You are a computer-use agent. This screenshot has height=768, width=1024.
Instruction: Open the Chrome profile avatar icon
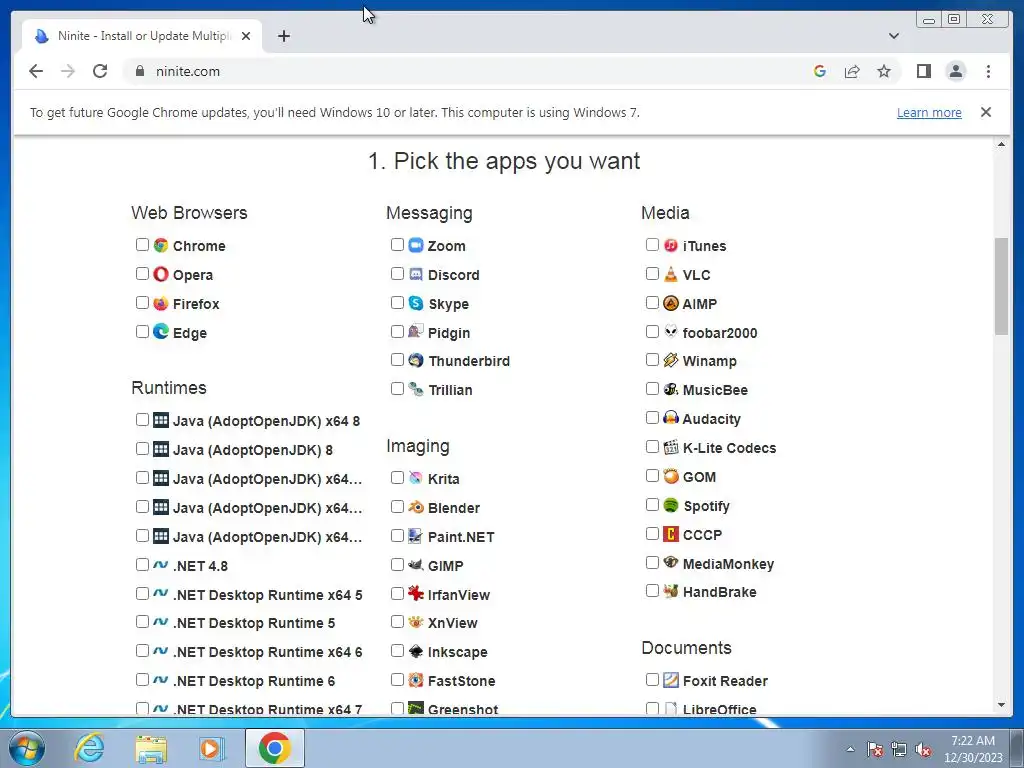click(955, 71)
